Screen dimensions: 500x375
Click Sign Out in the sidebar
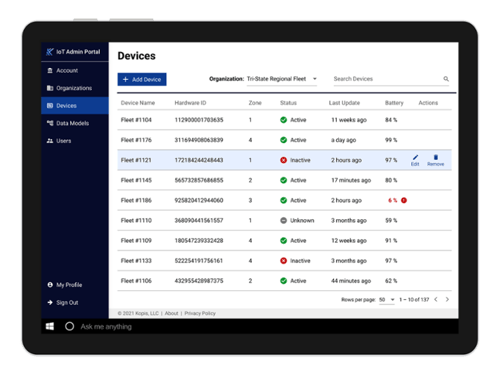coord(75,302)
